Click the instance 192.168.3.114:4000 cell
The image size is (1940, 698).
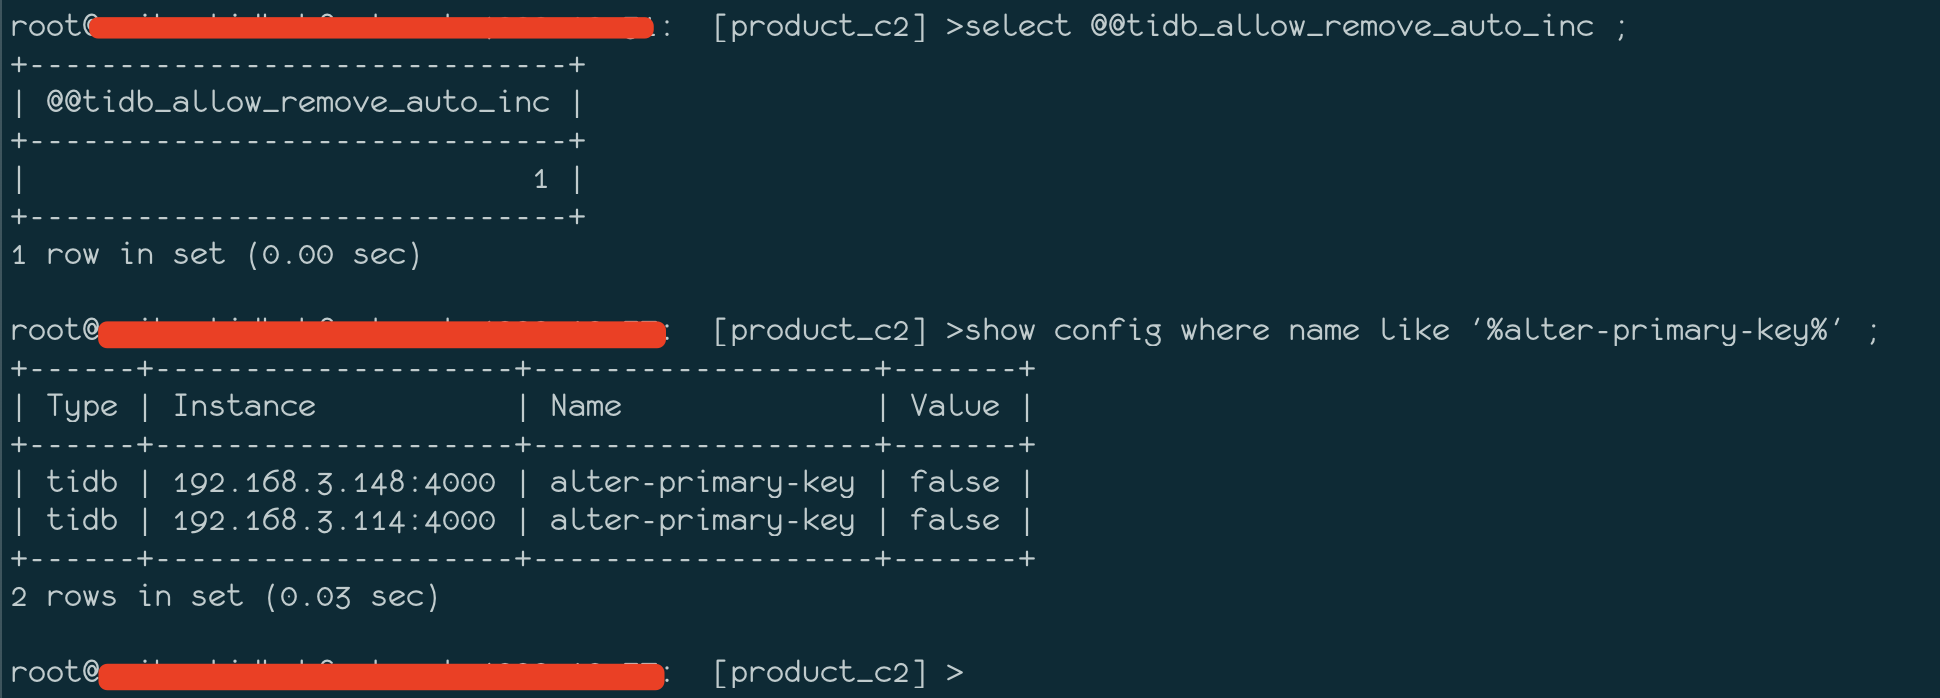click(x=334, y=521)
